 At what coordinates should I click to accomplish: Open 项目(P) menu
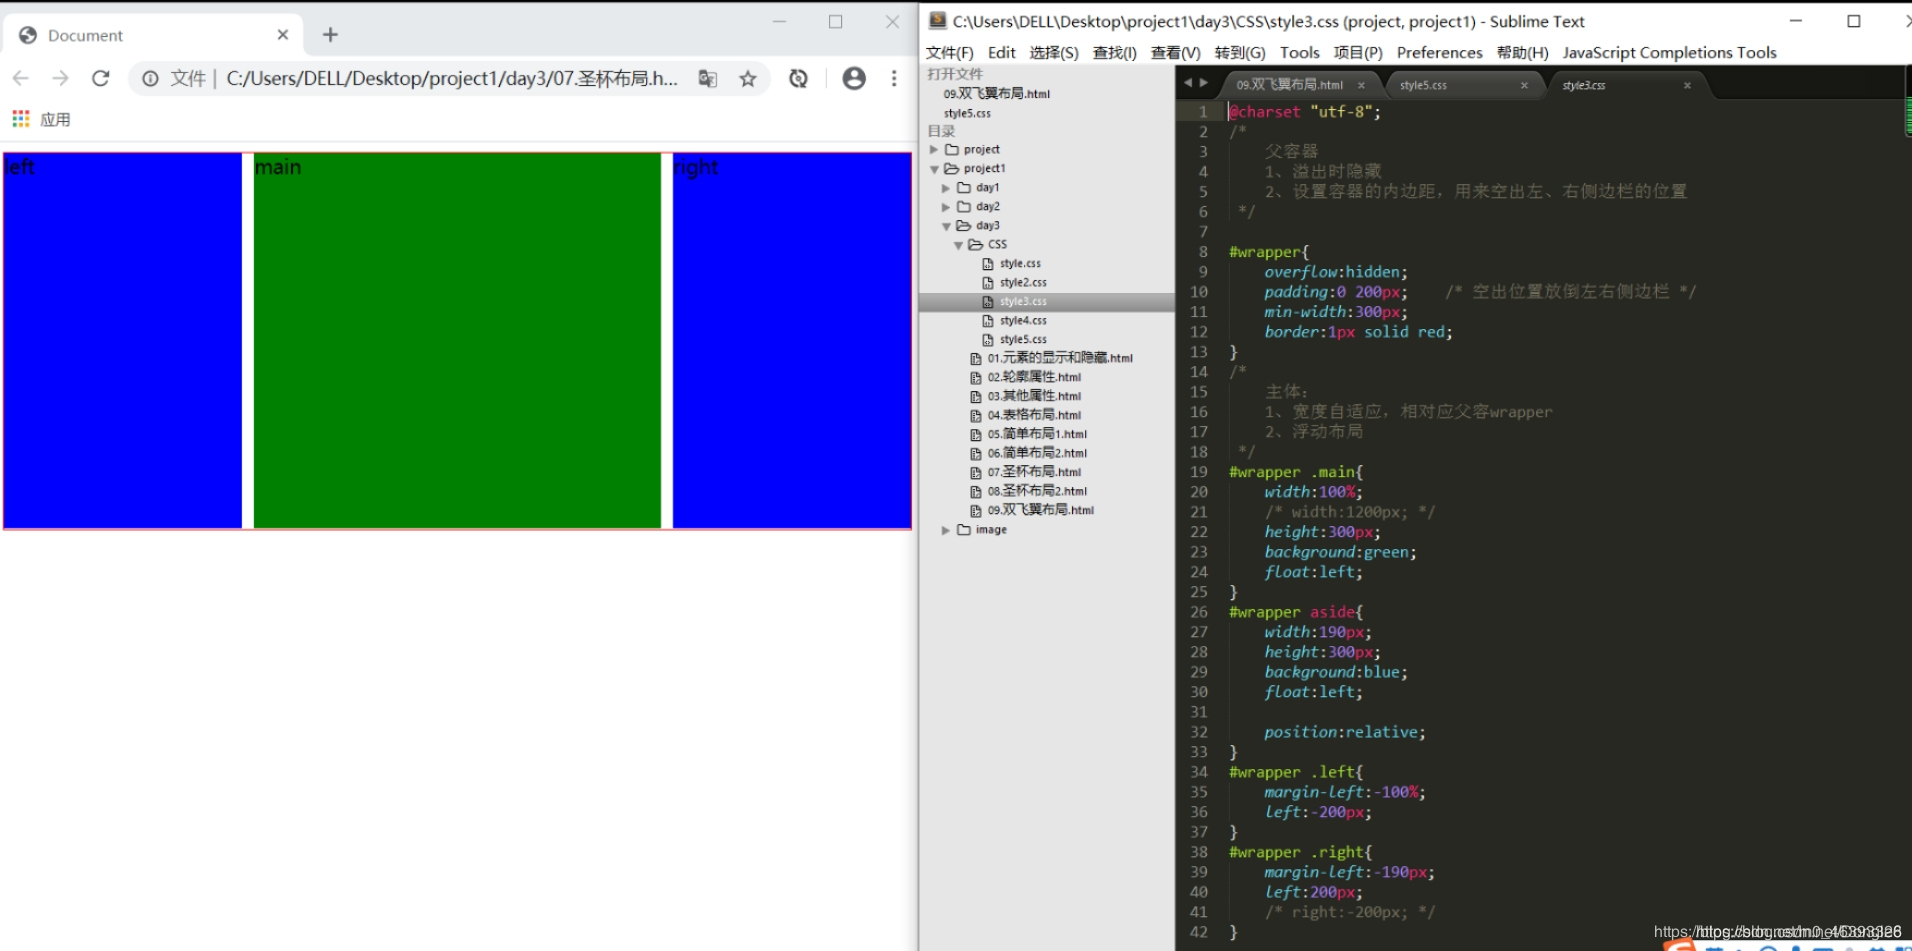coord(1358,52)
